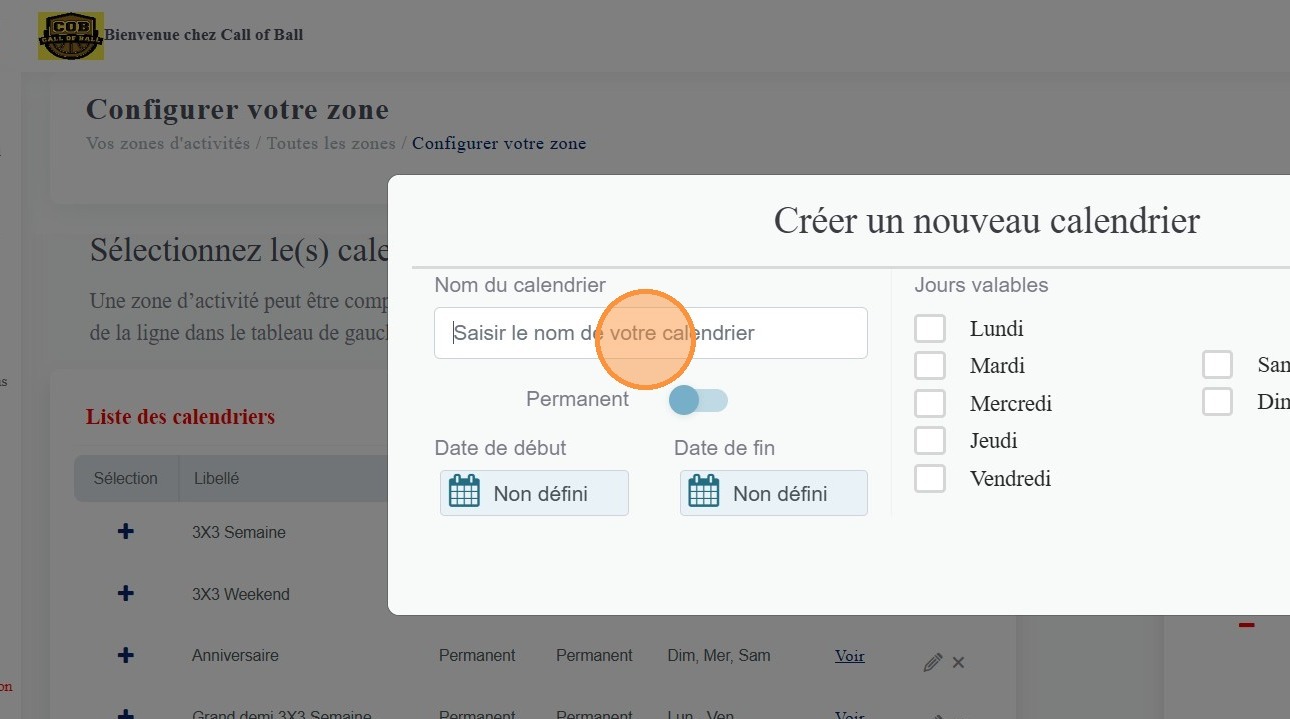1290x719 pixels.
Task: Check the Lundi checkbox
Action: [x=930, y=328]
